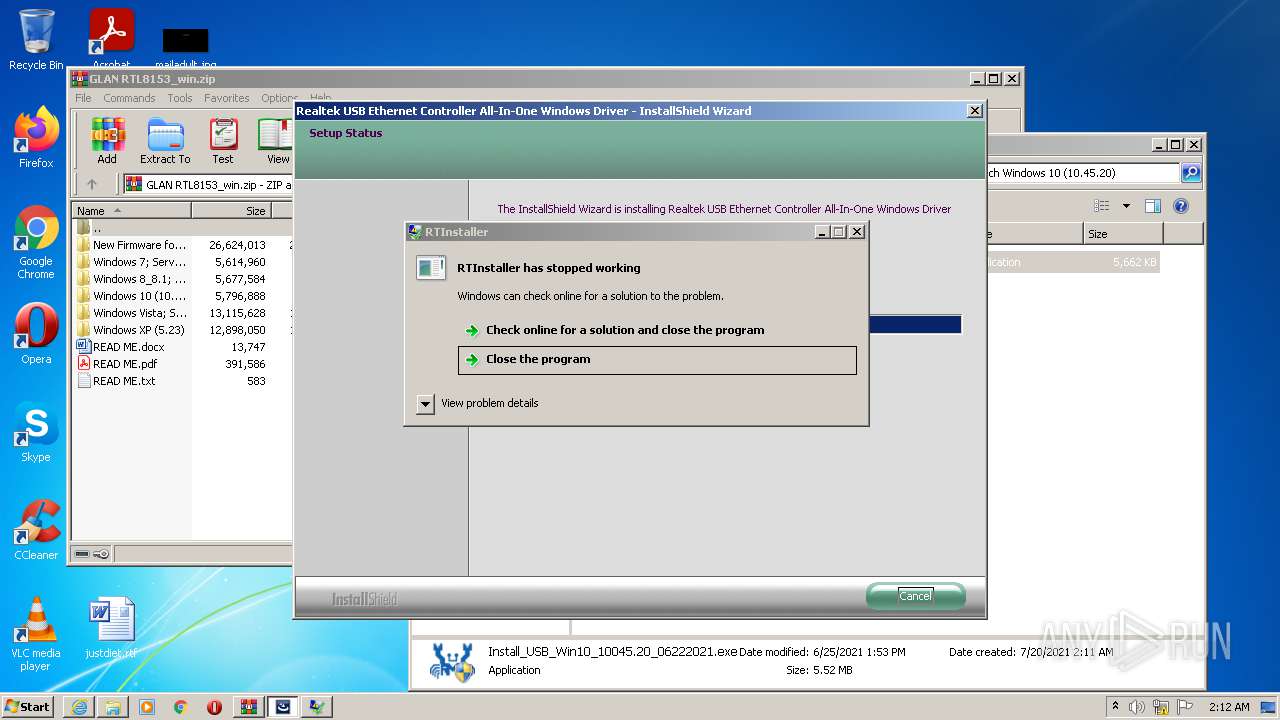Open VLC media player desktop shortcut

(36, 634)
